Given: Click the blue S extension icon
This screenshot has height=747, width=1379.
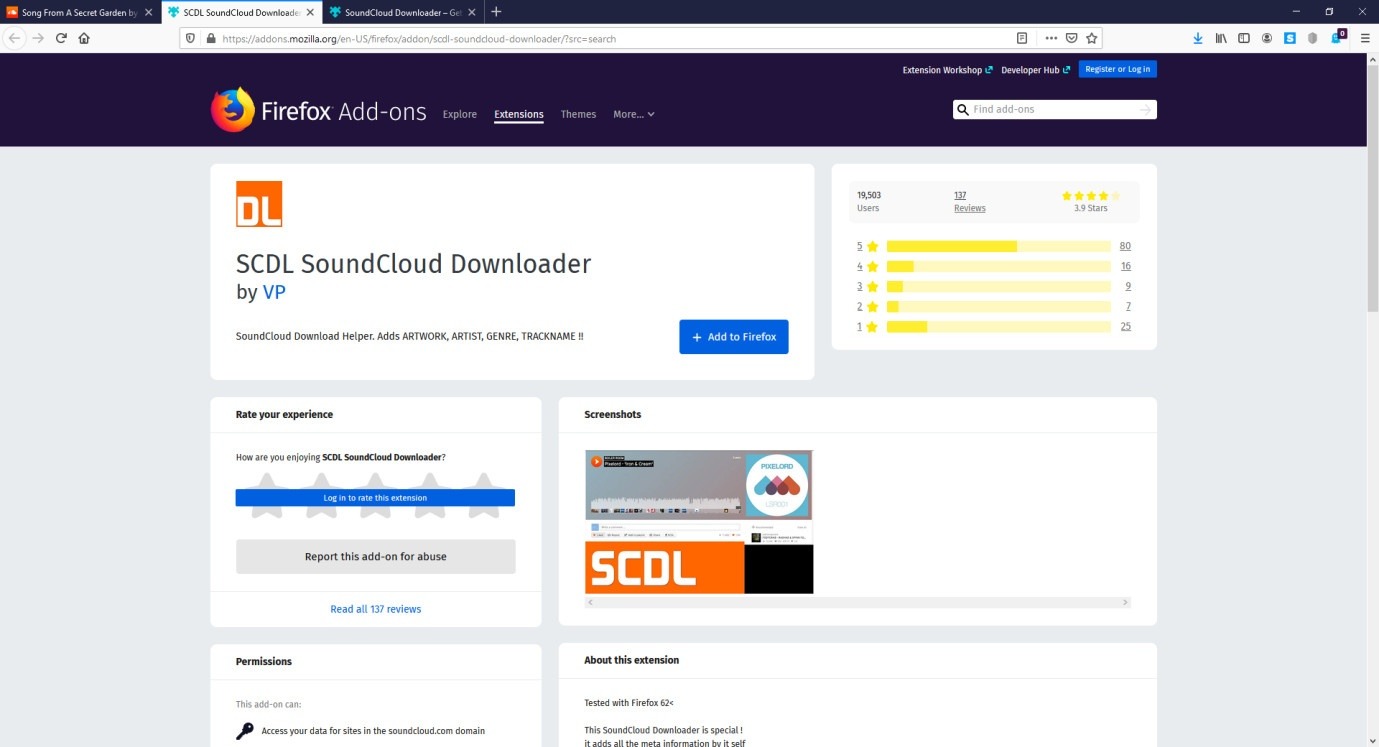Looking at the screenshot, I should (x=1290, y=38).
